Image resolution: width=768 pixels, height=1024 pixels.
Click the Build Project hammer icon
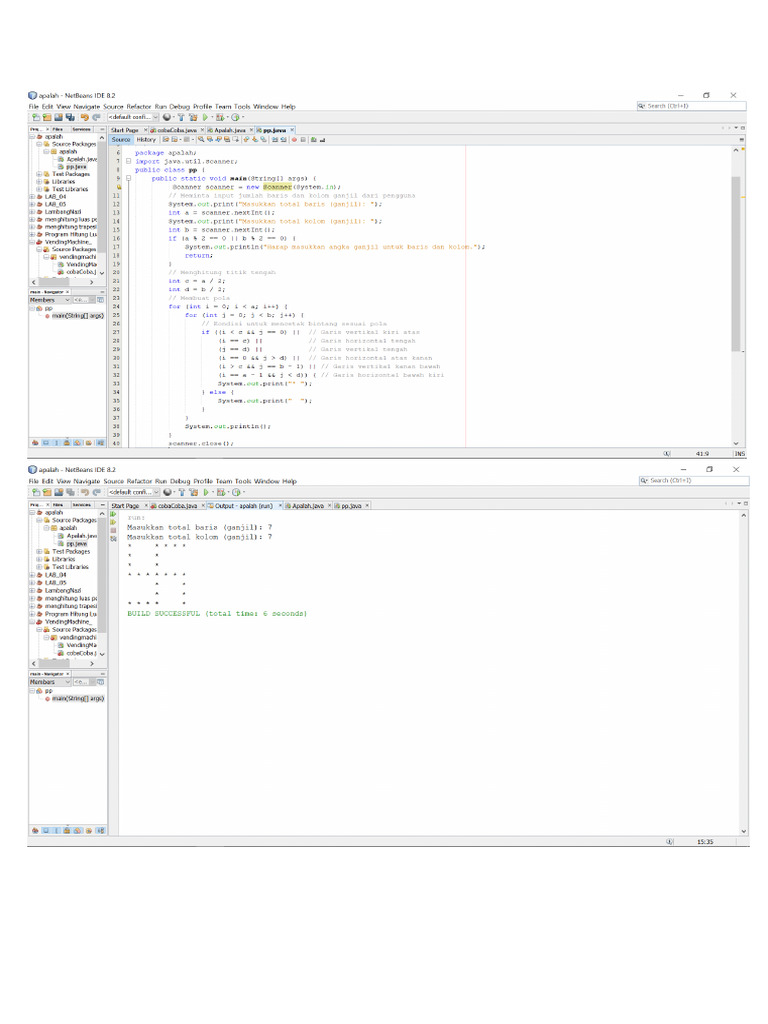tap(179, 117)
